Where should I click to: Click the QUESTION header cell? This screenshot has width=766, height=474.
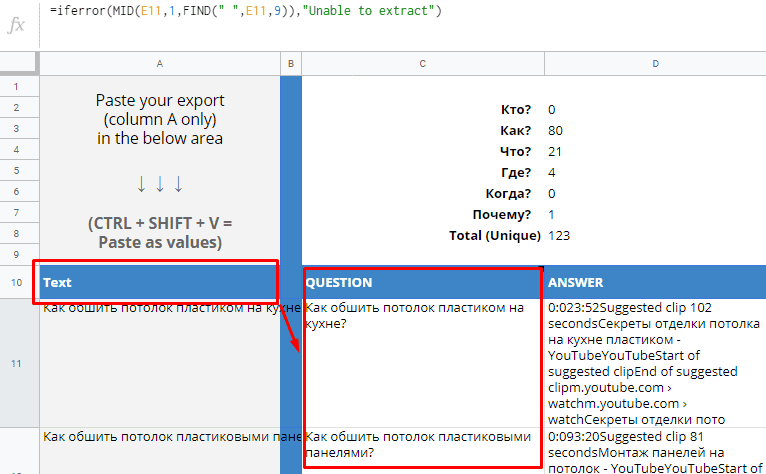(423, 282)
